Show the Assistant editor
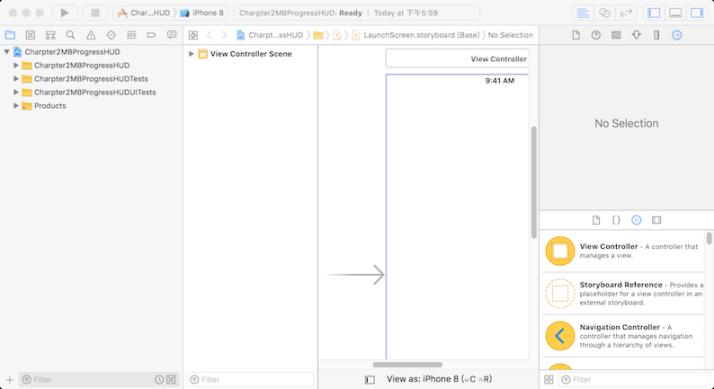This screenshot has width=714, height=389. [604, 13]
